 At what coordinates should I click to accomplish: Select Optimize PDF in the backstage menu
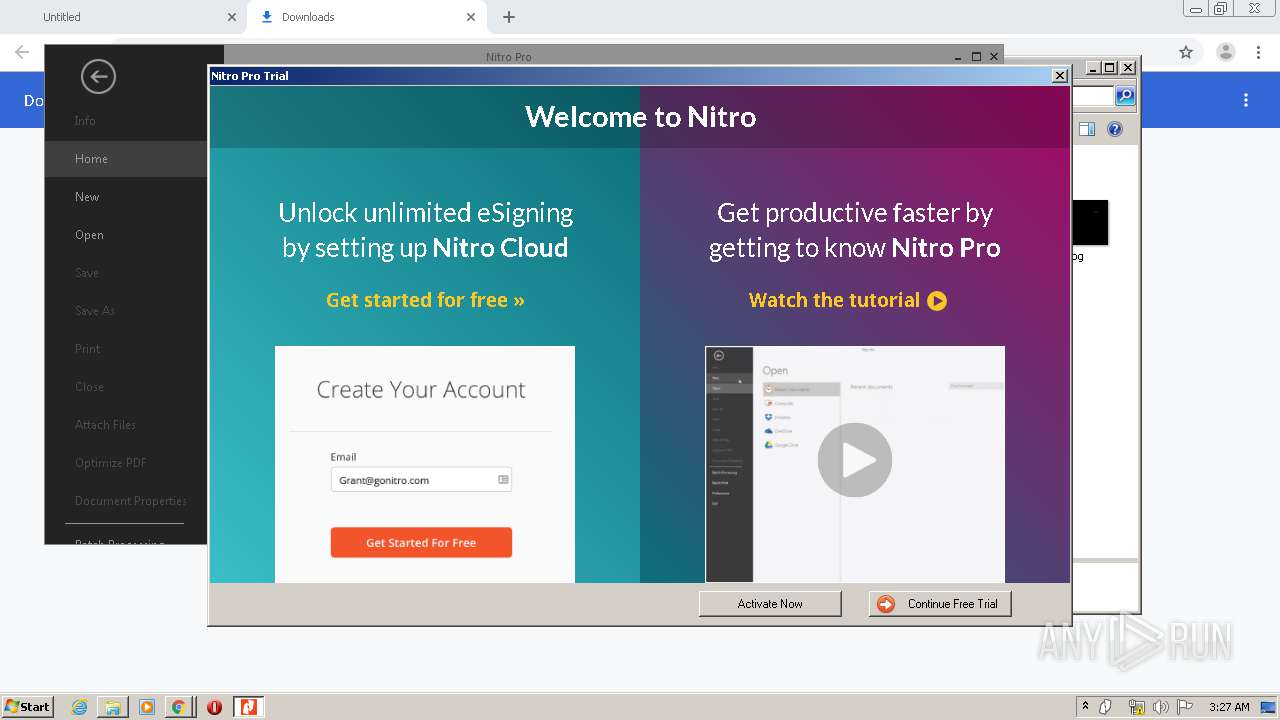tap(111, 463)
